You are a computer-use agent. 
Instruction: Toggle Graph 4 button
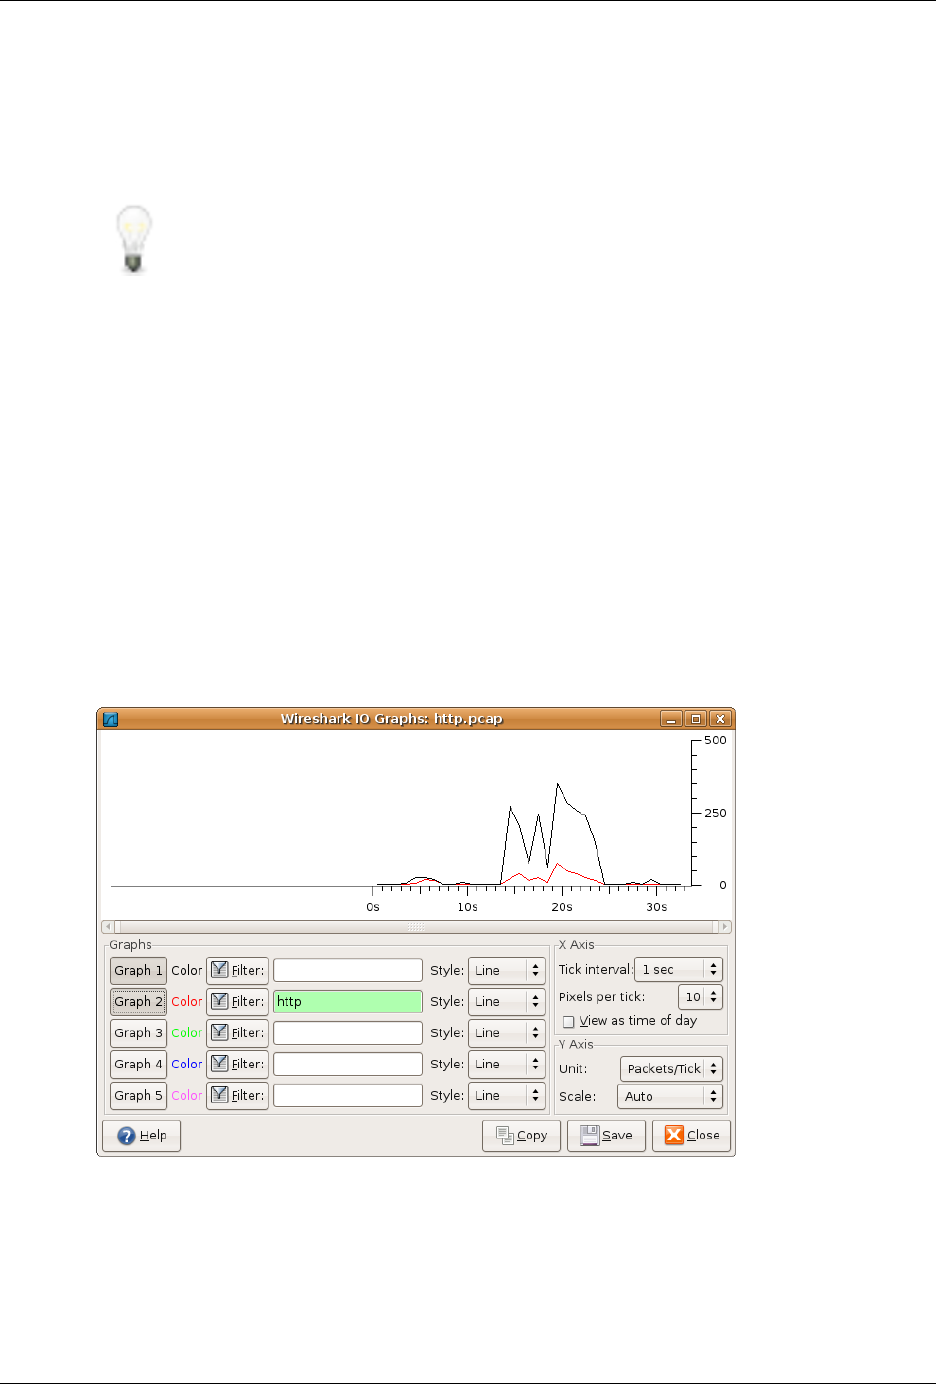click(x=138, y=1064)
